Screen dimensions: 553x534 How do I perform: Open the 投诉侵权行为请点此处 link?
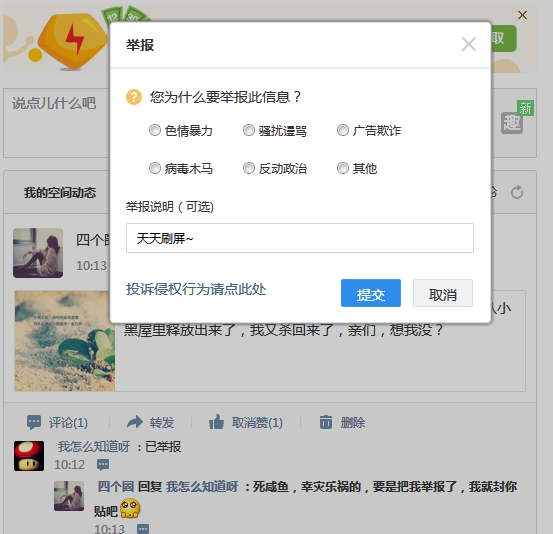click(x=196, y=289)
